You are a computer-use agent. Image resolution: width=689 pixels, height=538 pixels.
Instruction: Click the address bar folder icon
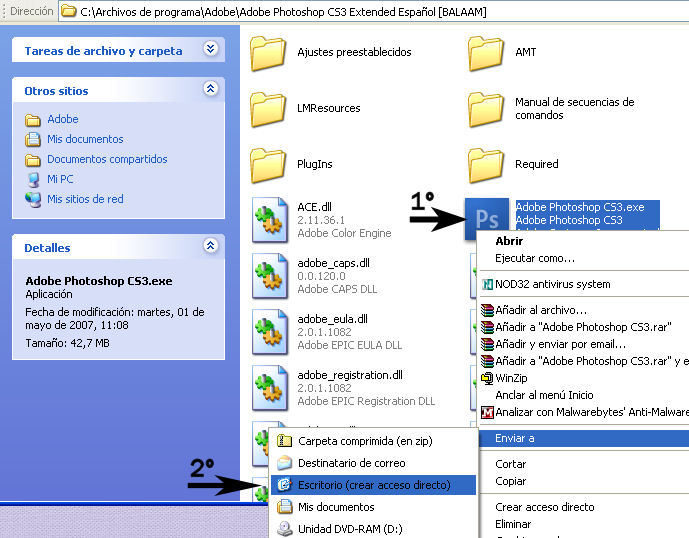coord(68,11)
